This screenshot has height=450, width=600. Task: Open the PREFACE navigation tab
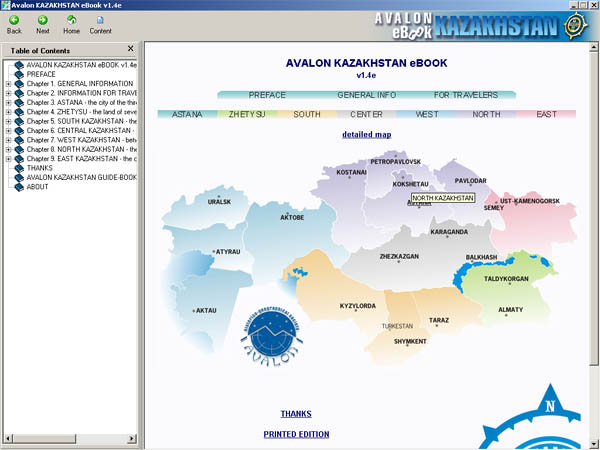pyautogui.click(x=267, y=95)
